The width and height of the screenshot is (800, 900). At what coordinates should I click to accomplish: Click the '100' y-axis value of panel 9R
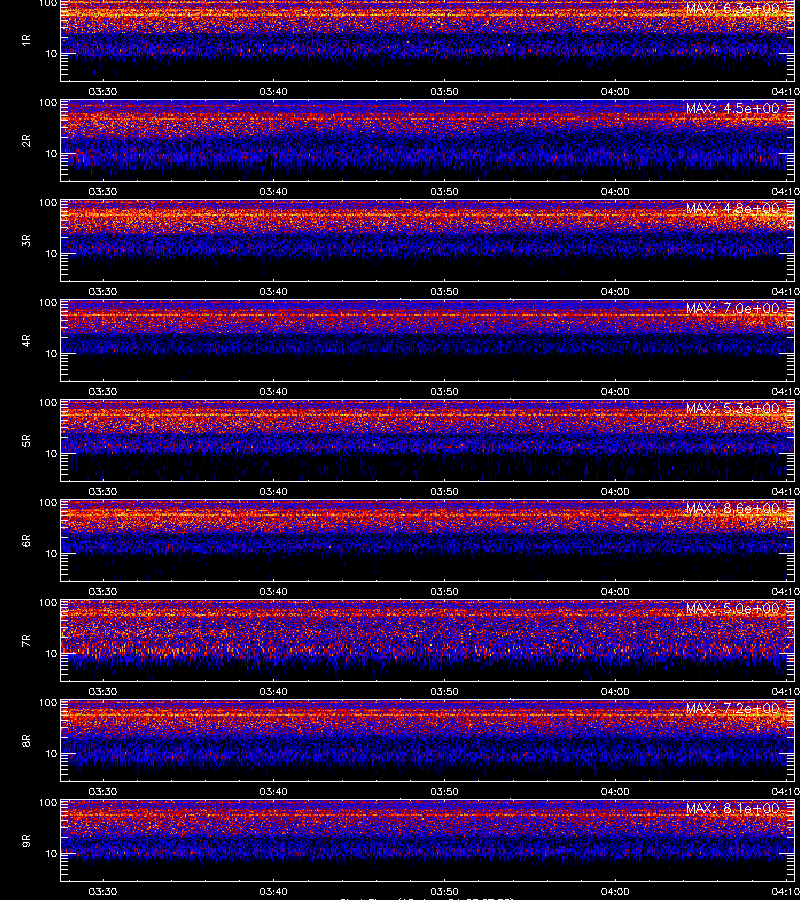(48, 803)
